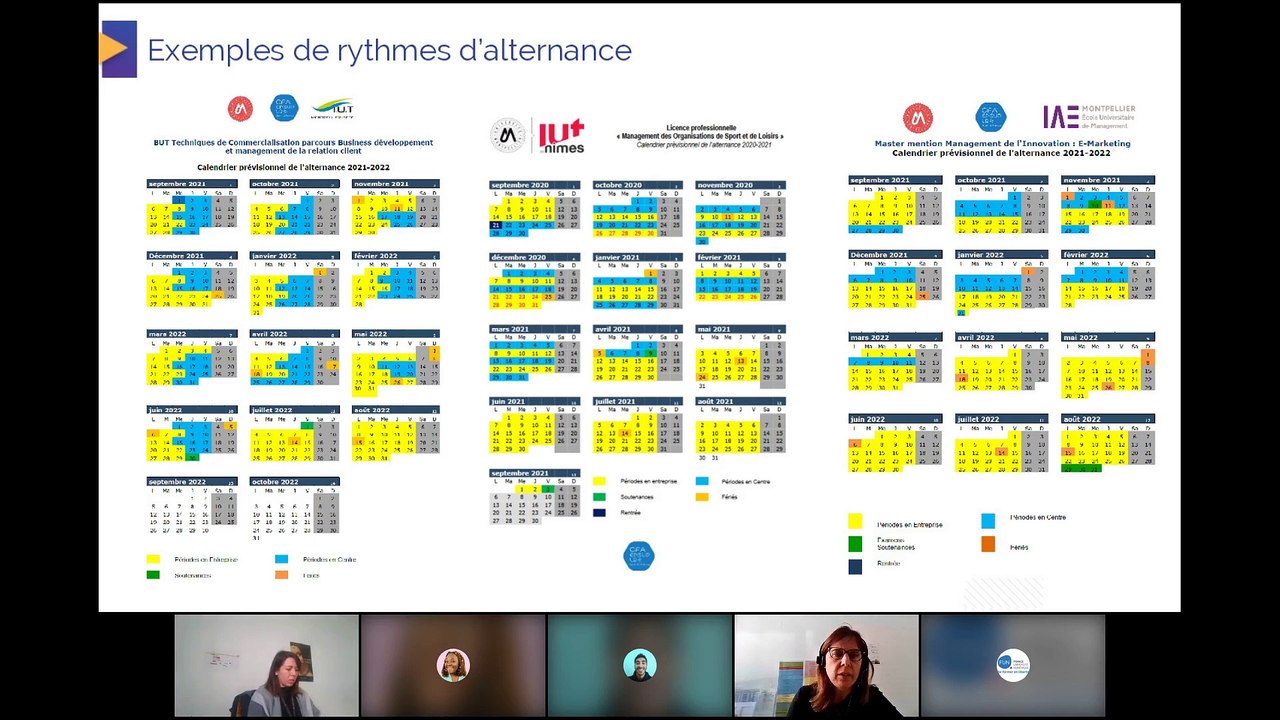Select the participant avatar of the bearded man
This screenshot has width=1280, height=720.
(640, 665)
